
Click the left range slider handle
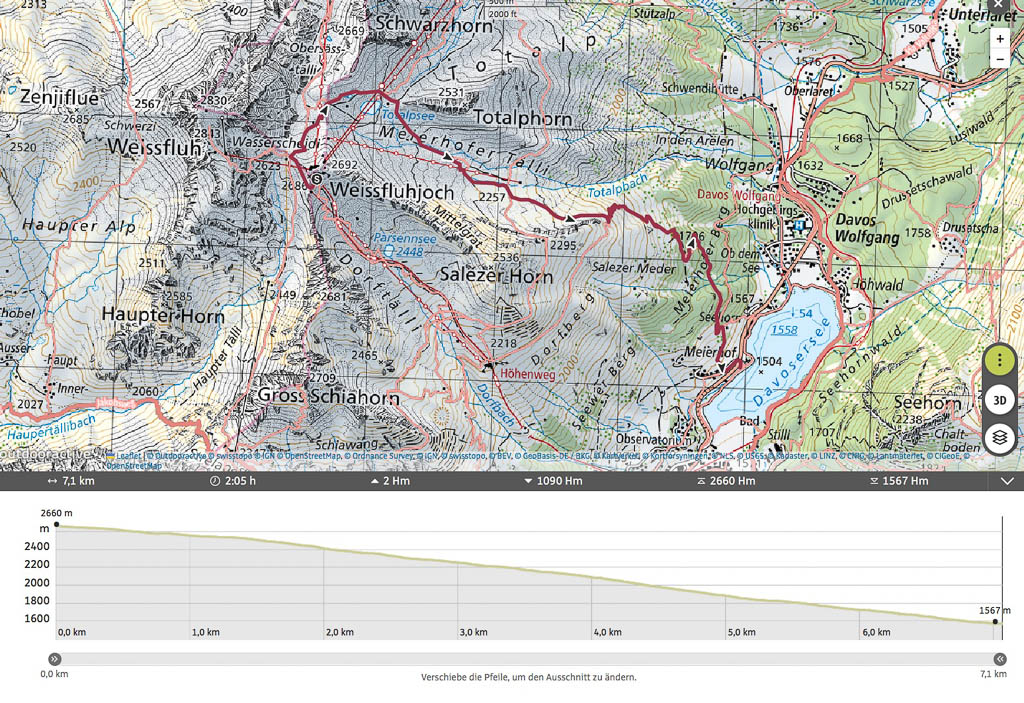point(55,659)
